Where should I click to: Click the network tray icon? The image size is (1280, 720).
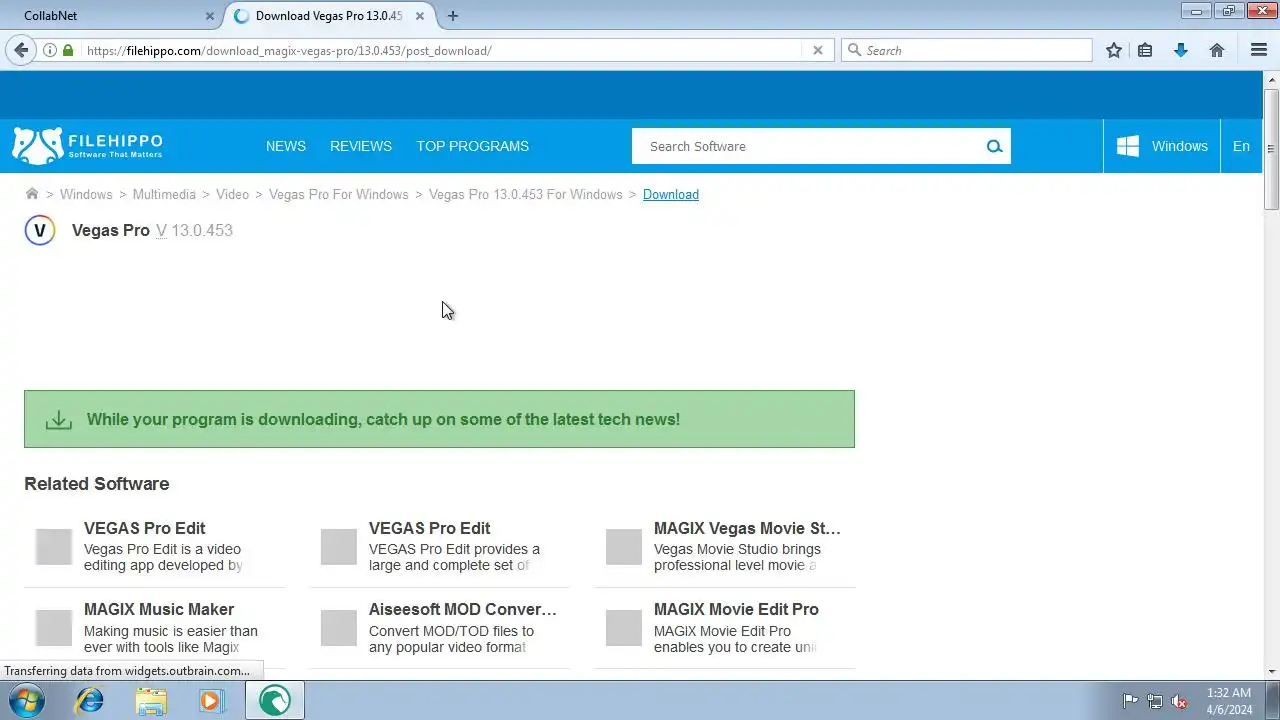pos(1155,701)
